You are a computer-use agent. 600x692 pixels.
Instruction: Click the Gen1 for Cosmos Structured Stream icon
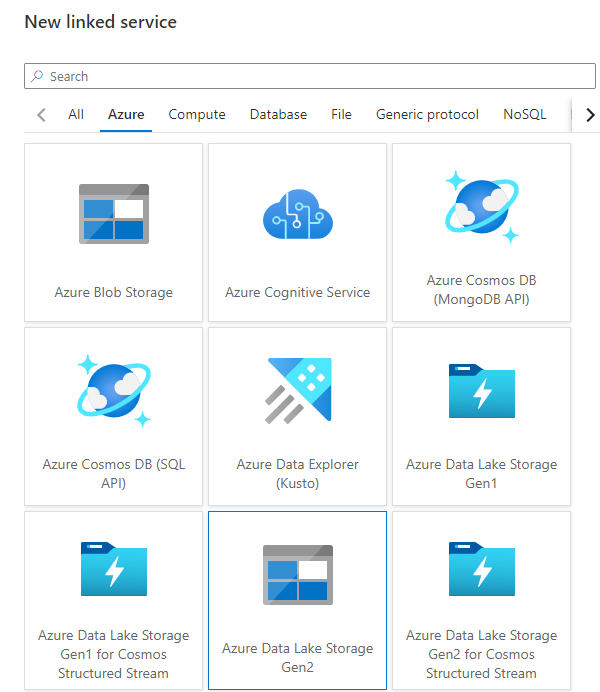pyautogui.click(x=114, y=569)
